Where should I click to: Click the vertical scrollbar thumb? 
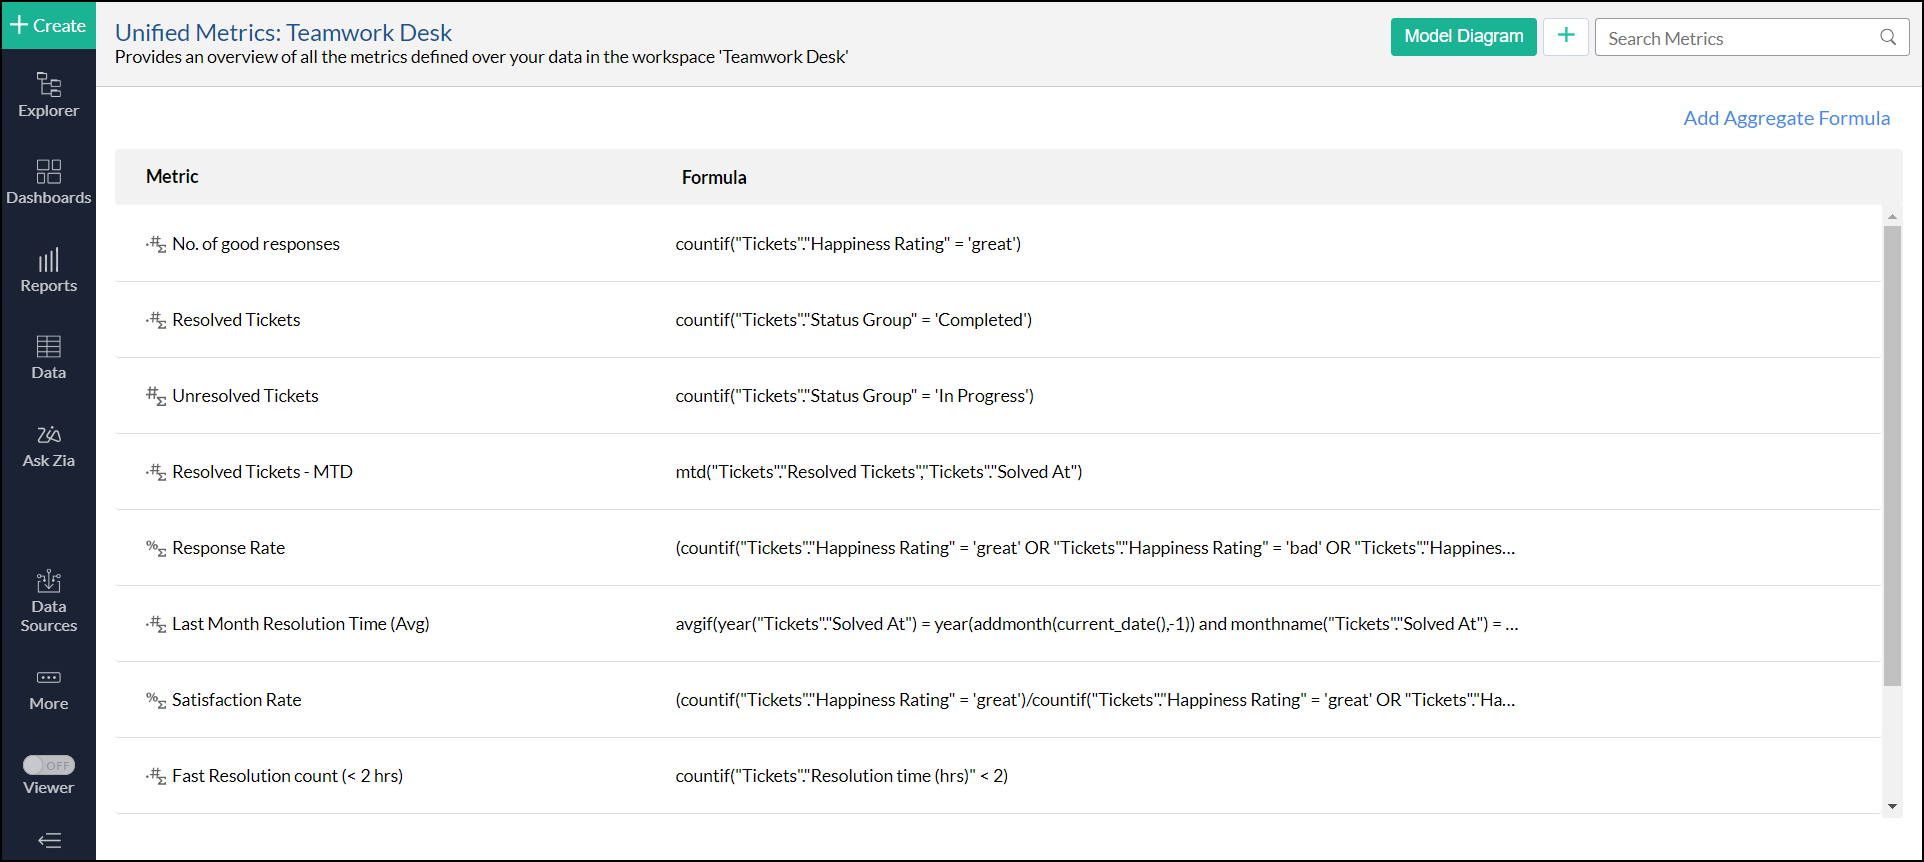1892,455
